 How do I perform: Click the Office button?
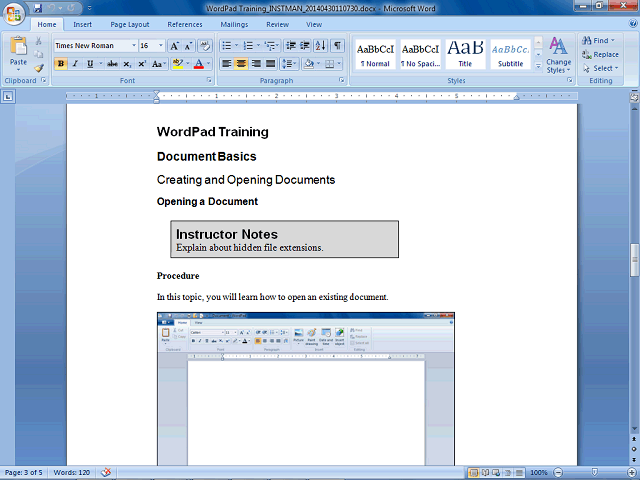[x=14, y=14]
